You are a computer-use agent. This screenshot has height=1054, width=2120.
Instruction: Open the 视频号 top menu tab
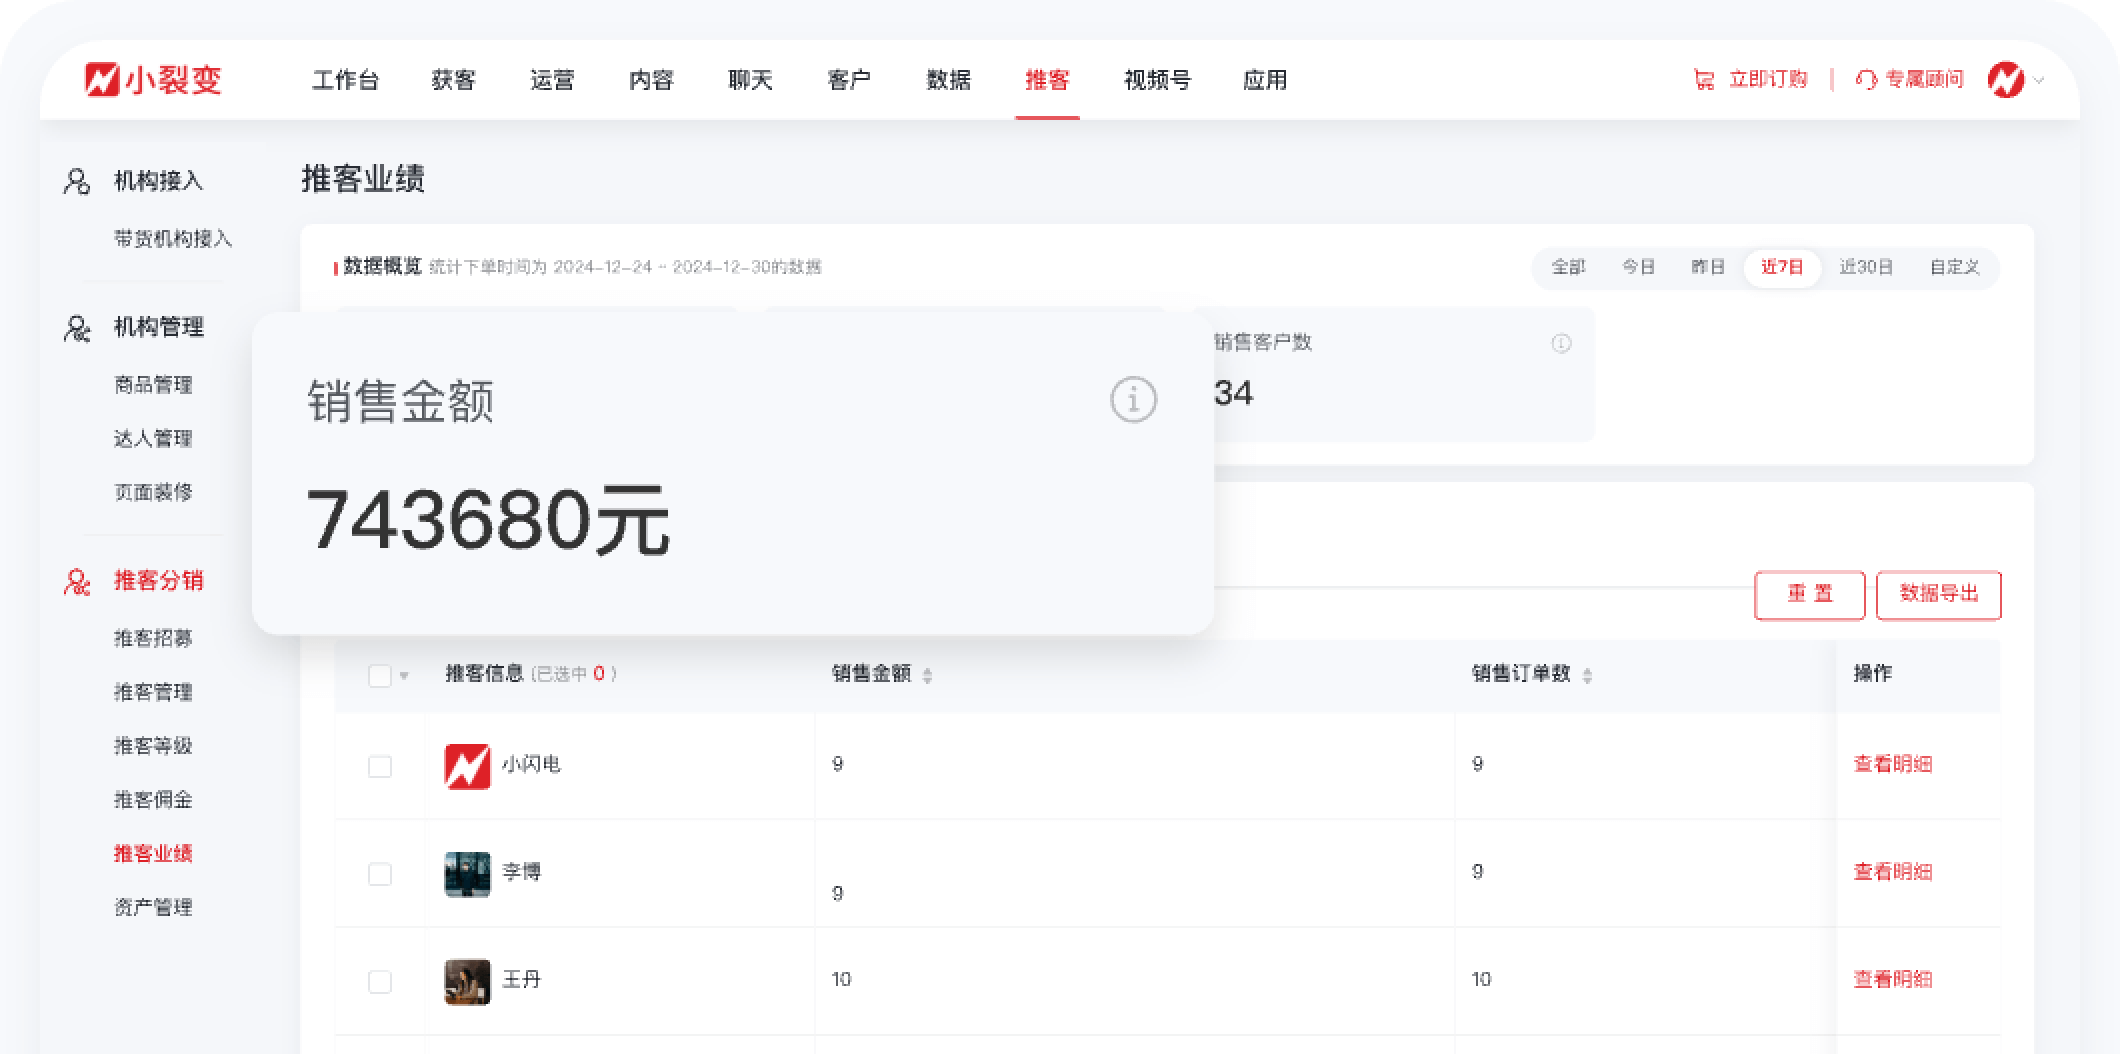[x=1157, y=80]
